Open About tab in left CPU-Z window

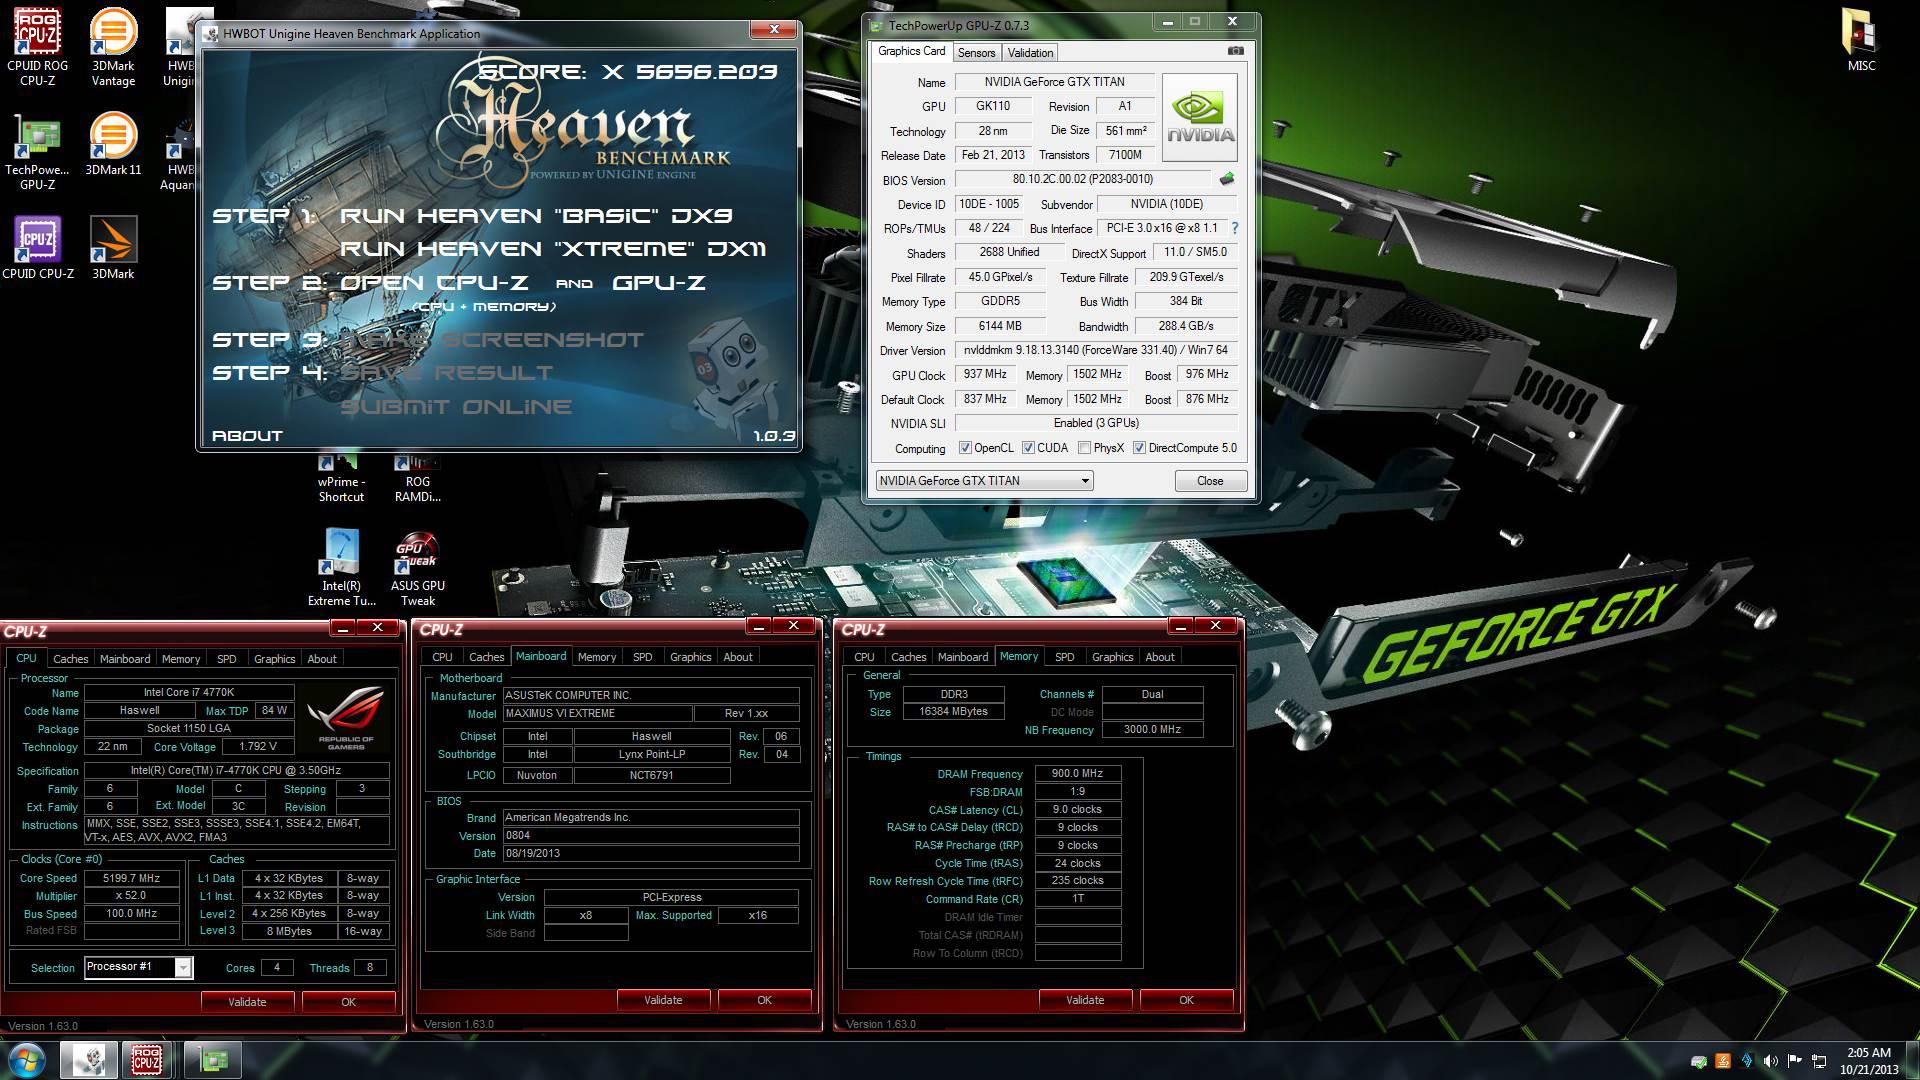(322, 659)
